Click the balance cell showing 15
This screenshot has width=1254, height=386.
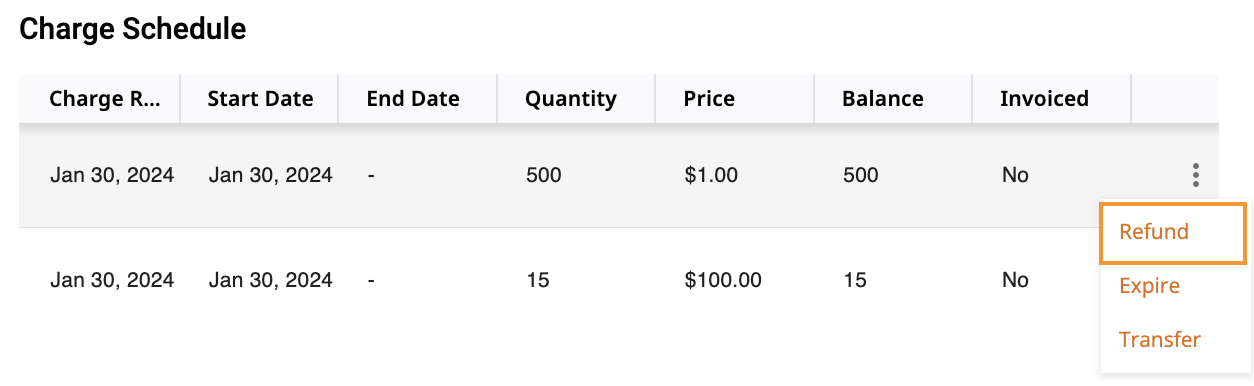pyautogui.click(x=854, y=280)
